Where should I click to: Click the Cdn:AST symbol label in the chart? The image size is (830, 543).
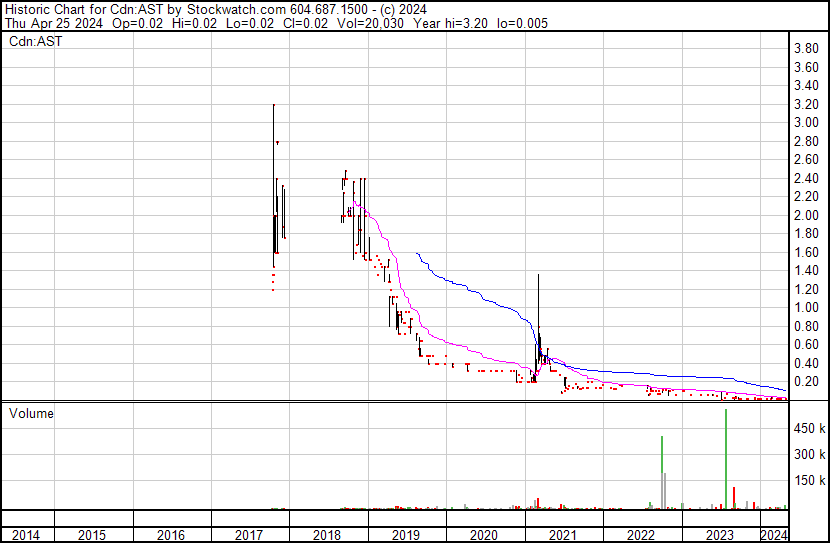[x=35, y=42]
